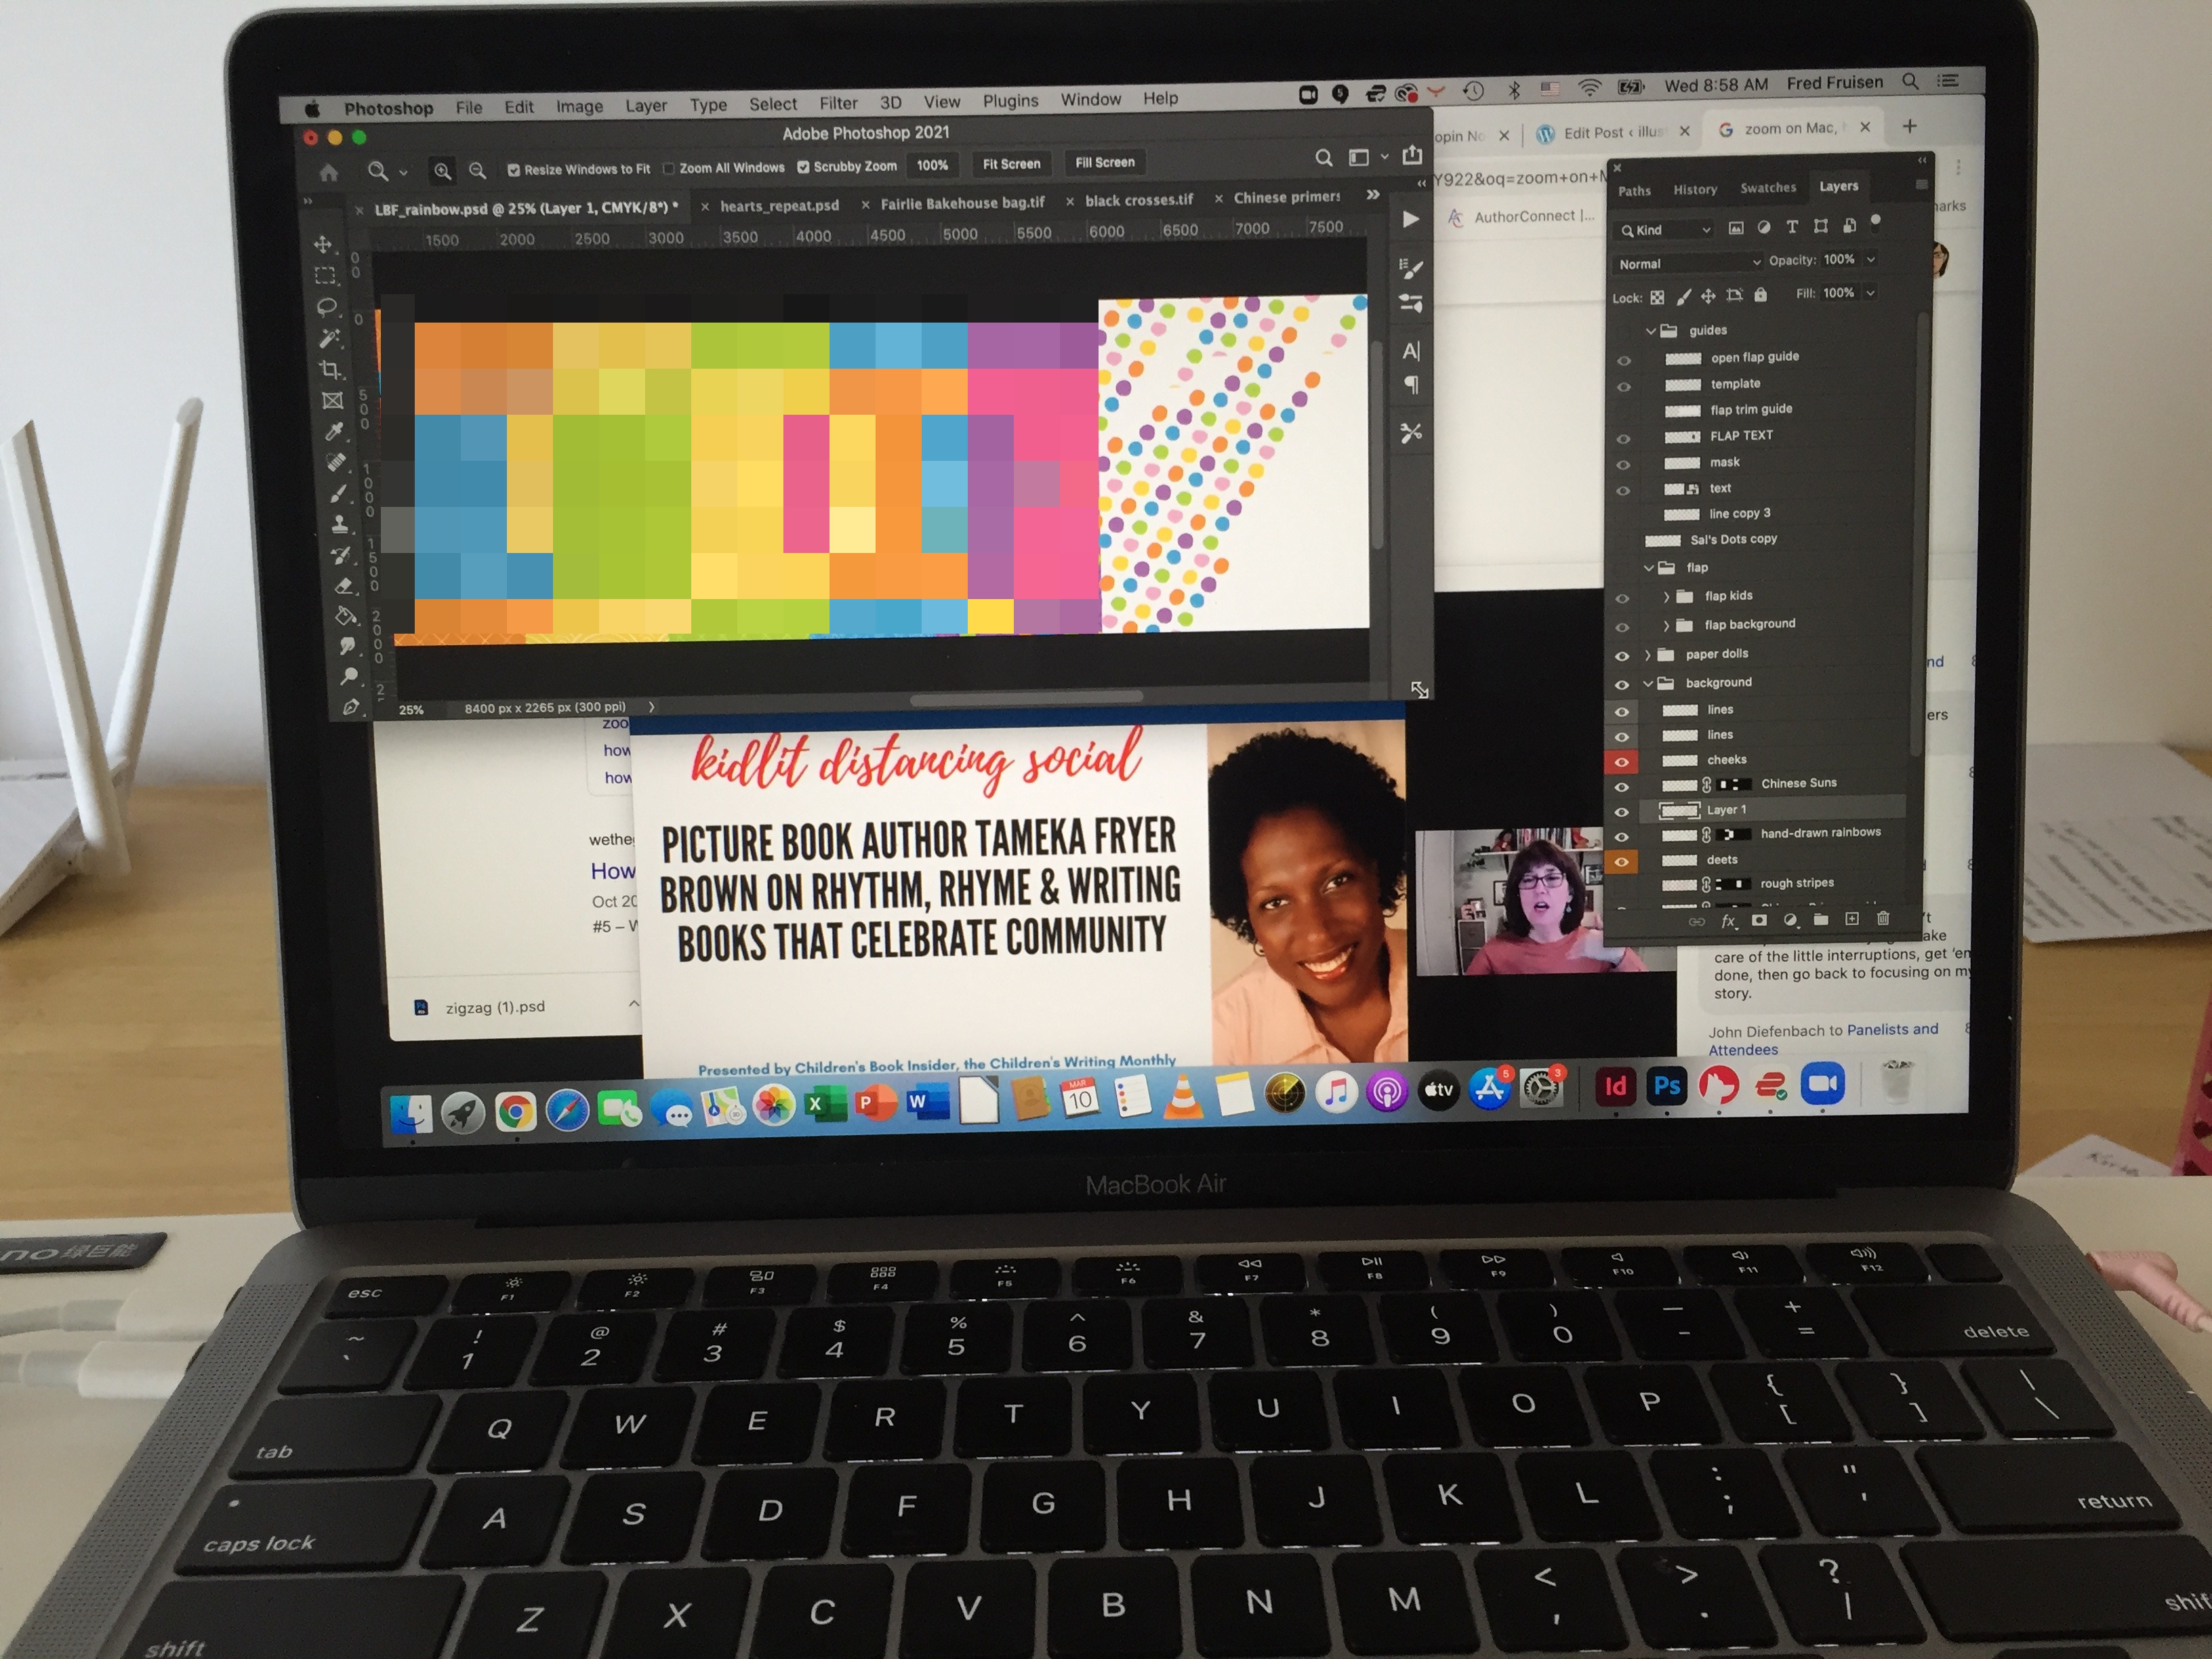This screenshot has height=1659, width=2212.
Task: Select the Eyedropper tool
Action: coord(334,431)
